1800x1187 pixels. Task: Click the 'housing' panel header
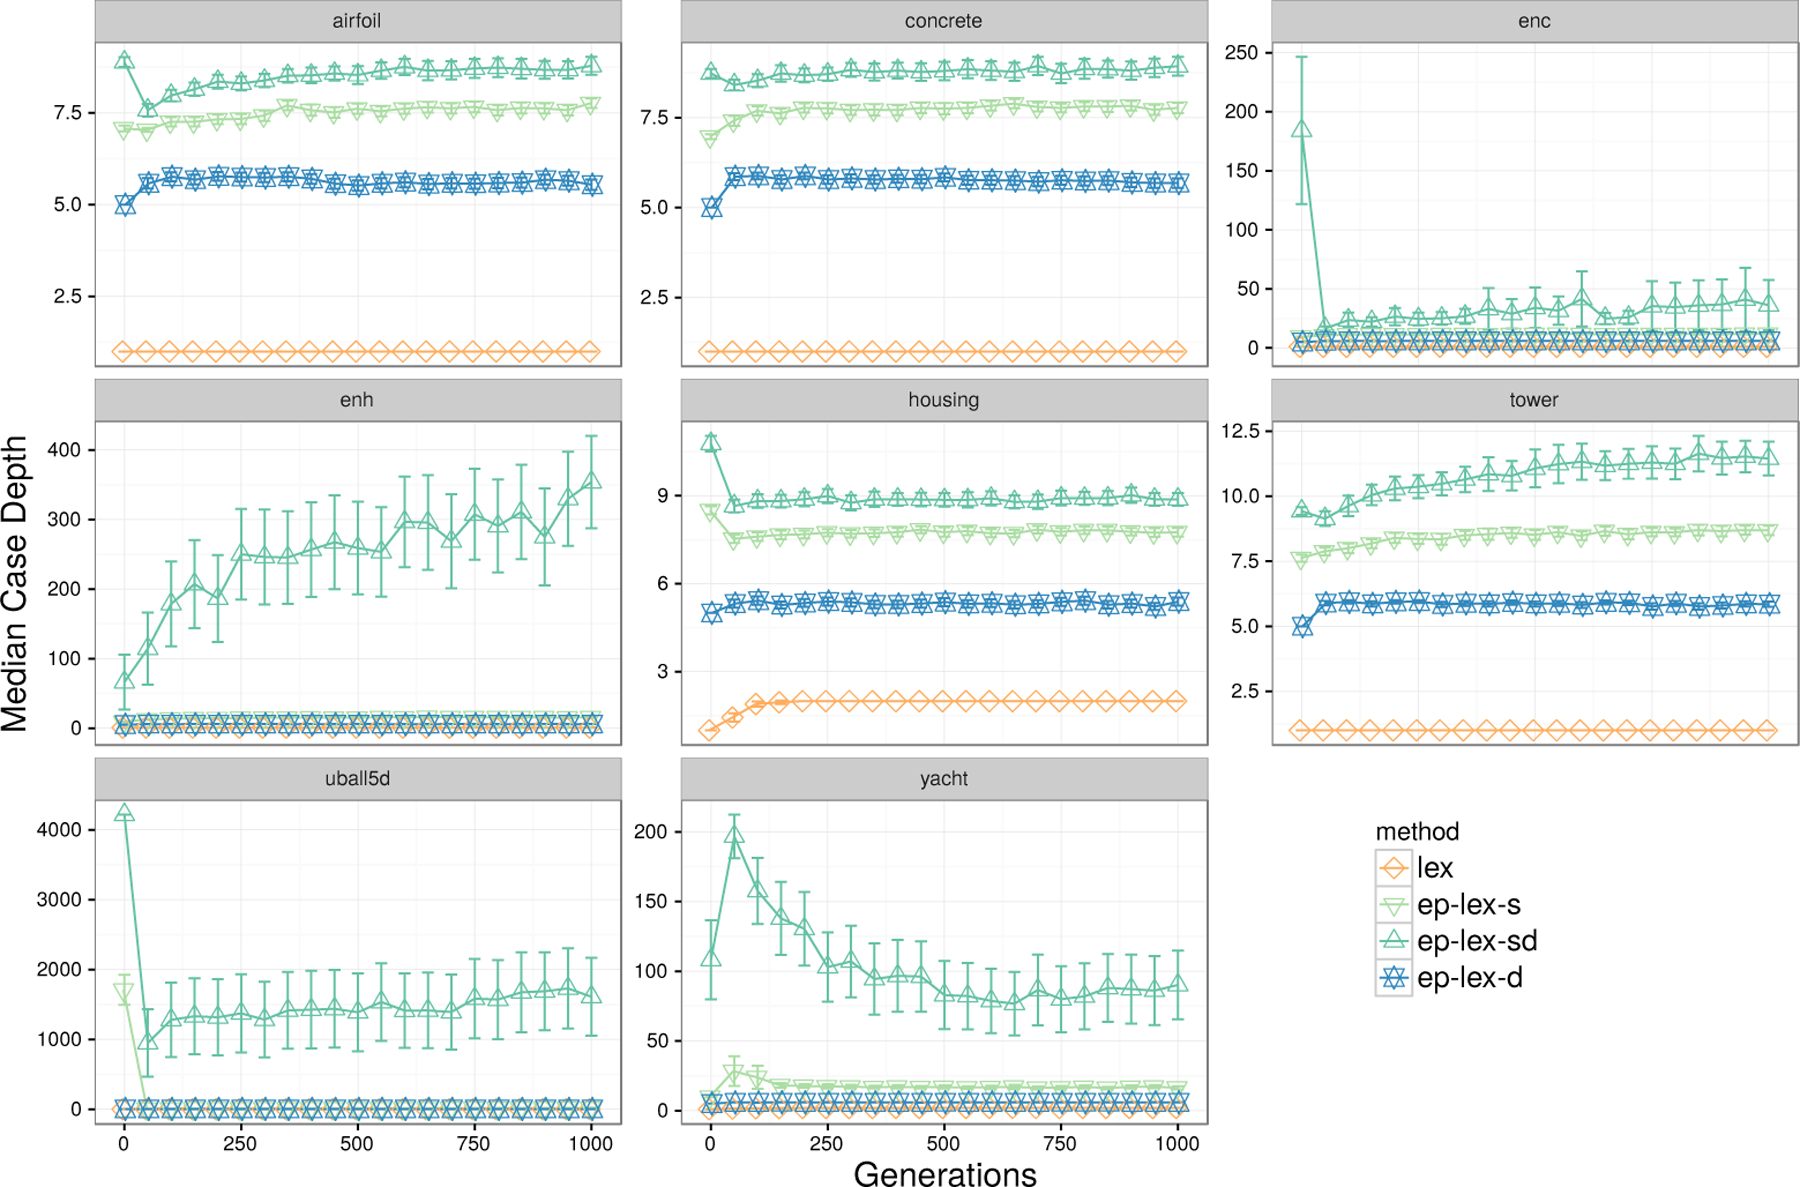[944, 400]
